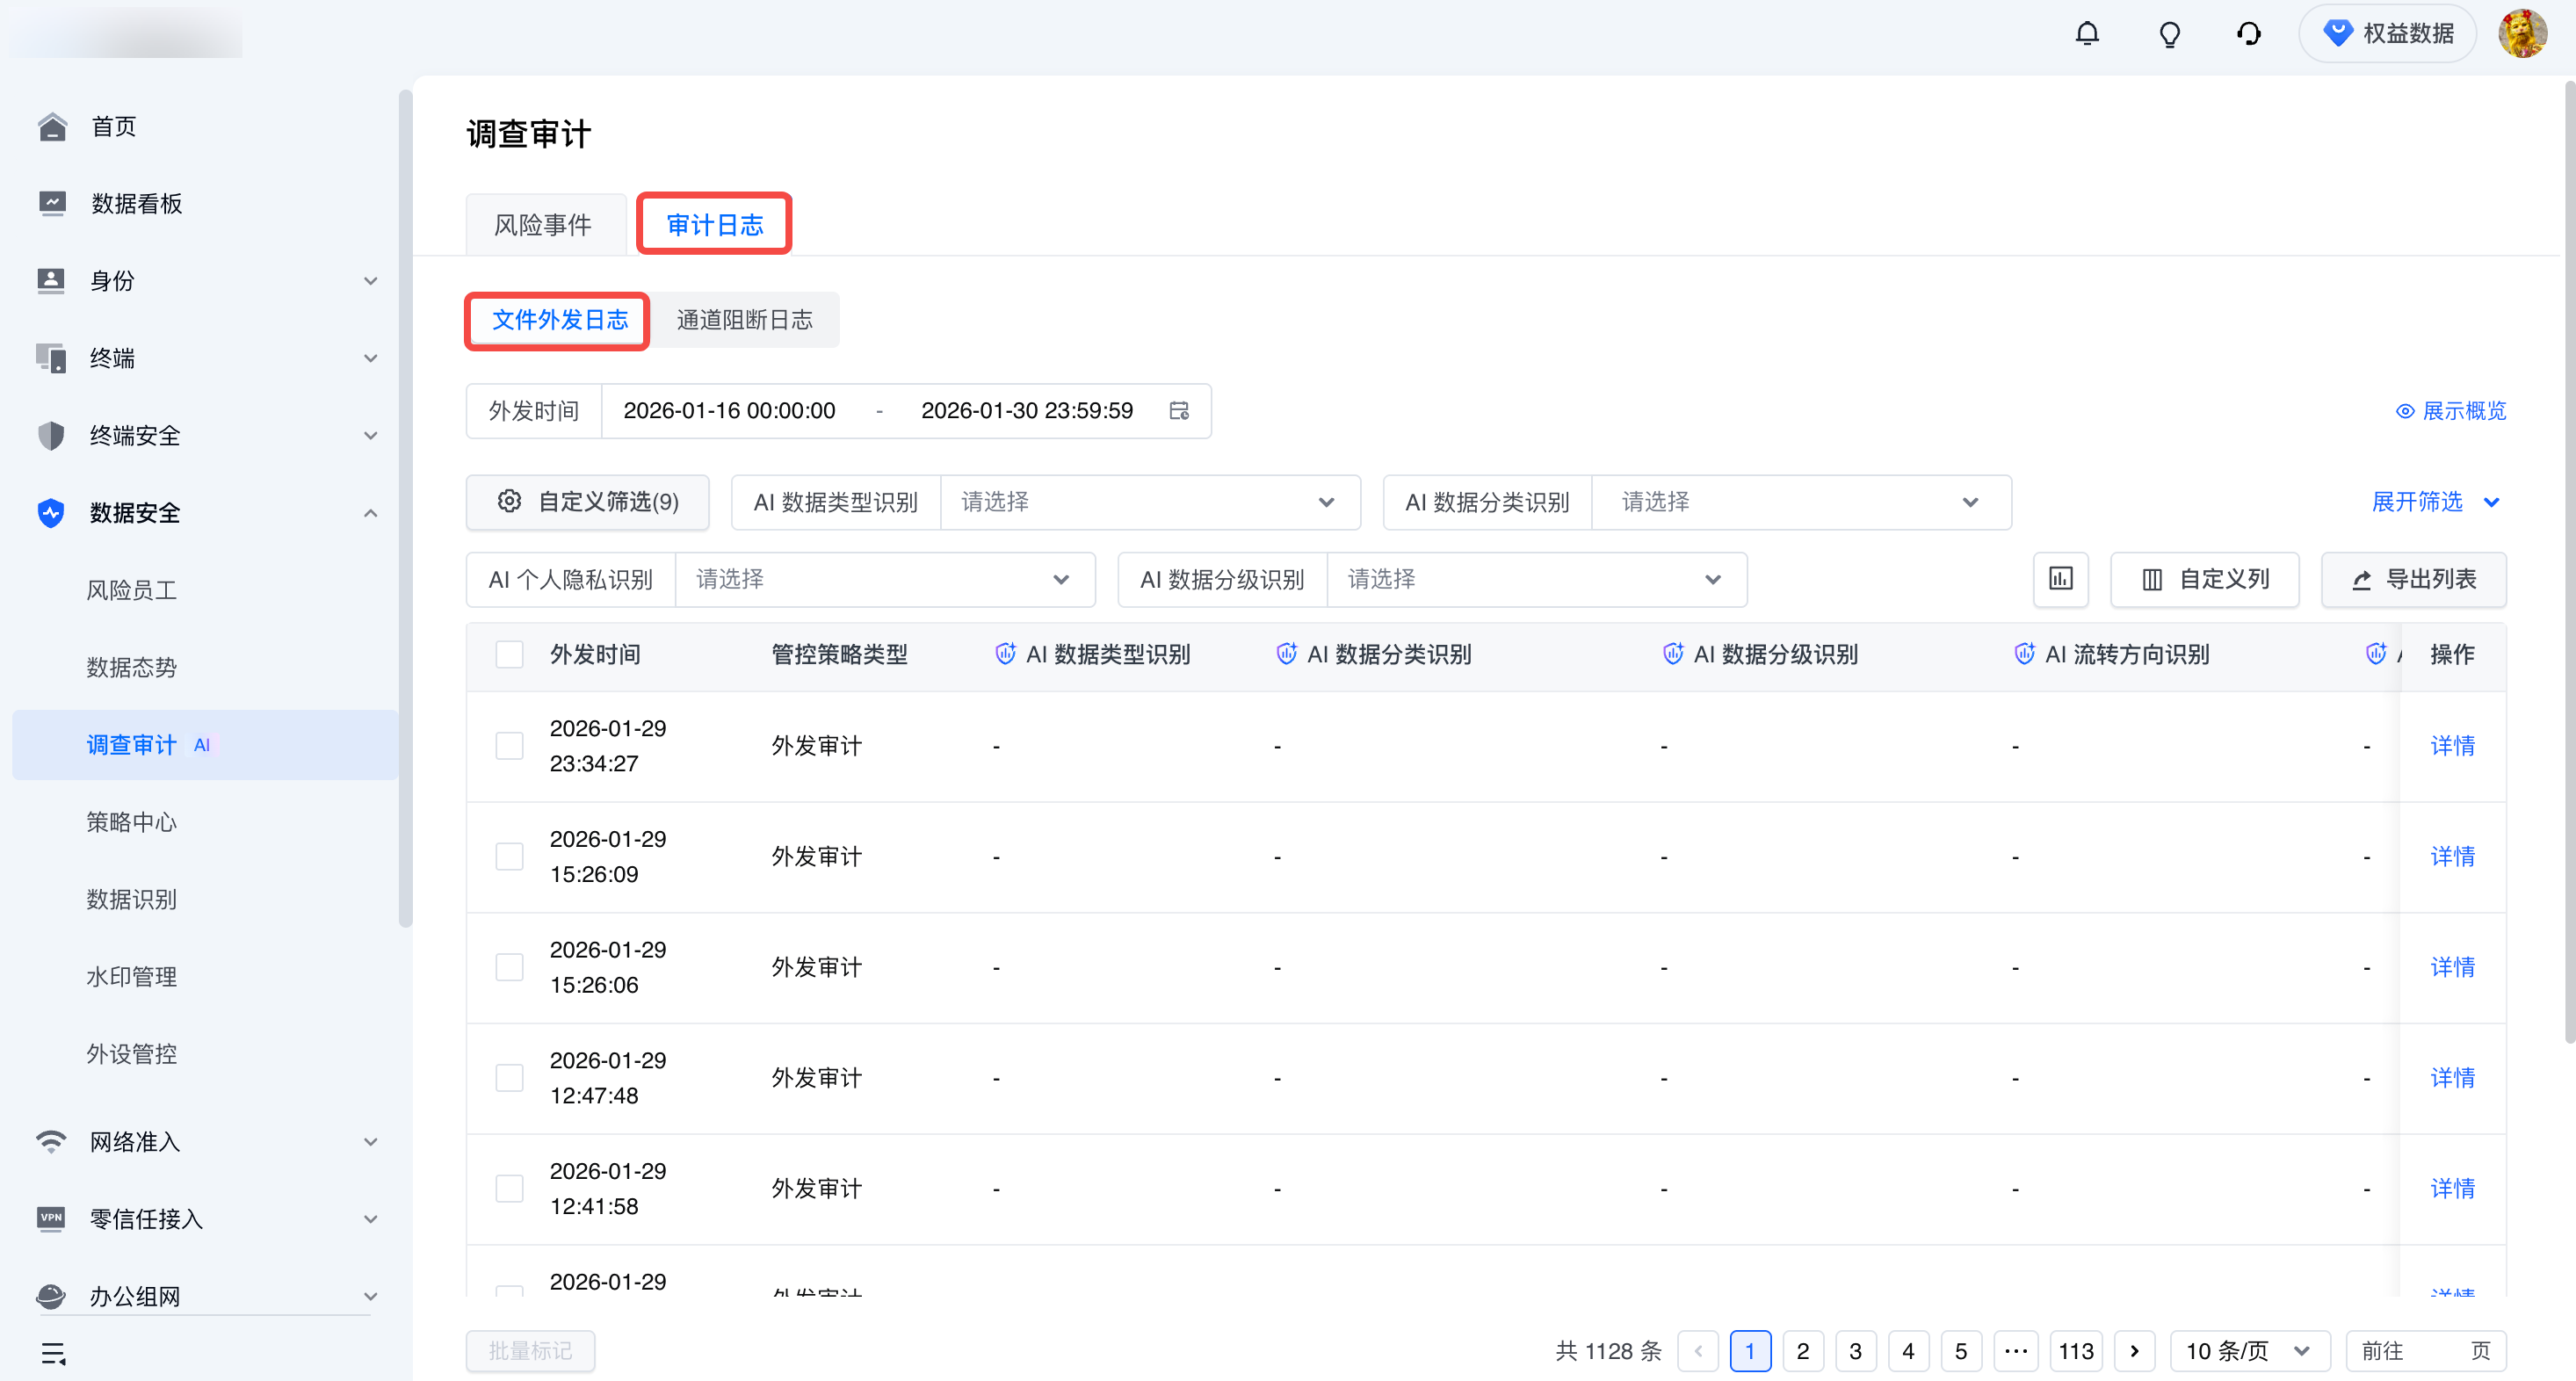Open the AI 个人隐私识别 dropdown
This screenshot has width=2576, height=1381.
click(885, 580)
